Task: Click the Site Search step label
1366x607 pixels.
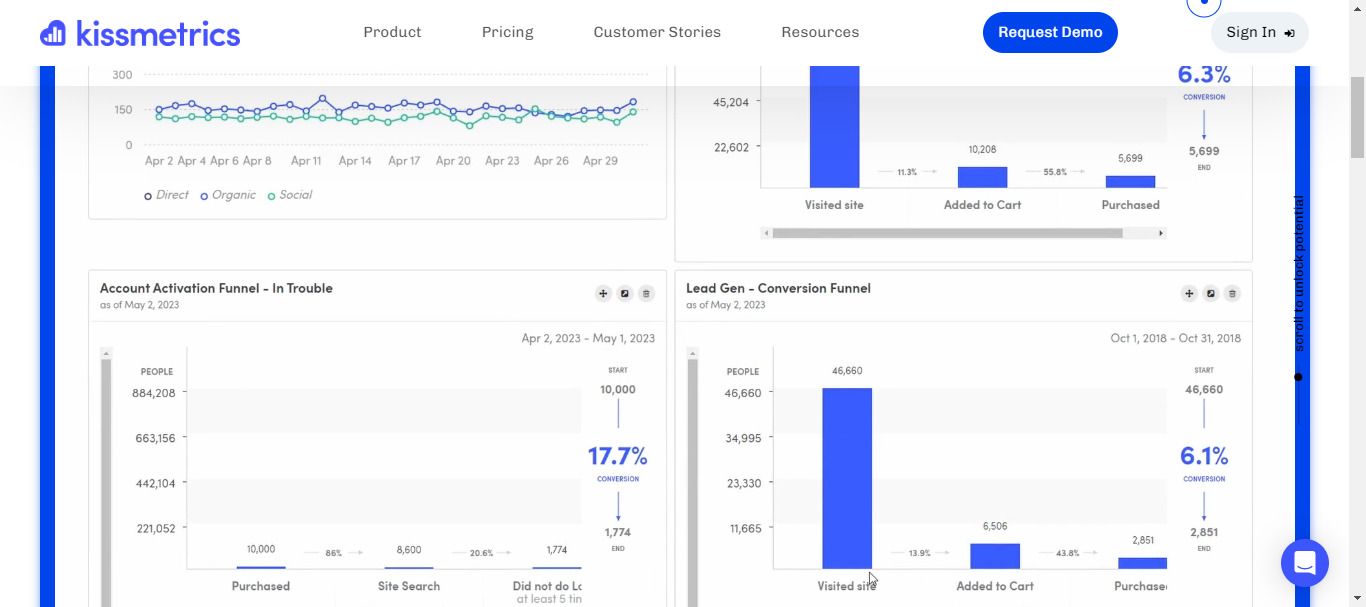Action: coord(409,586)
